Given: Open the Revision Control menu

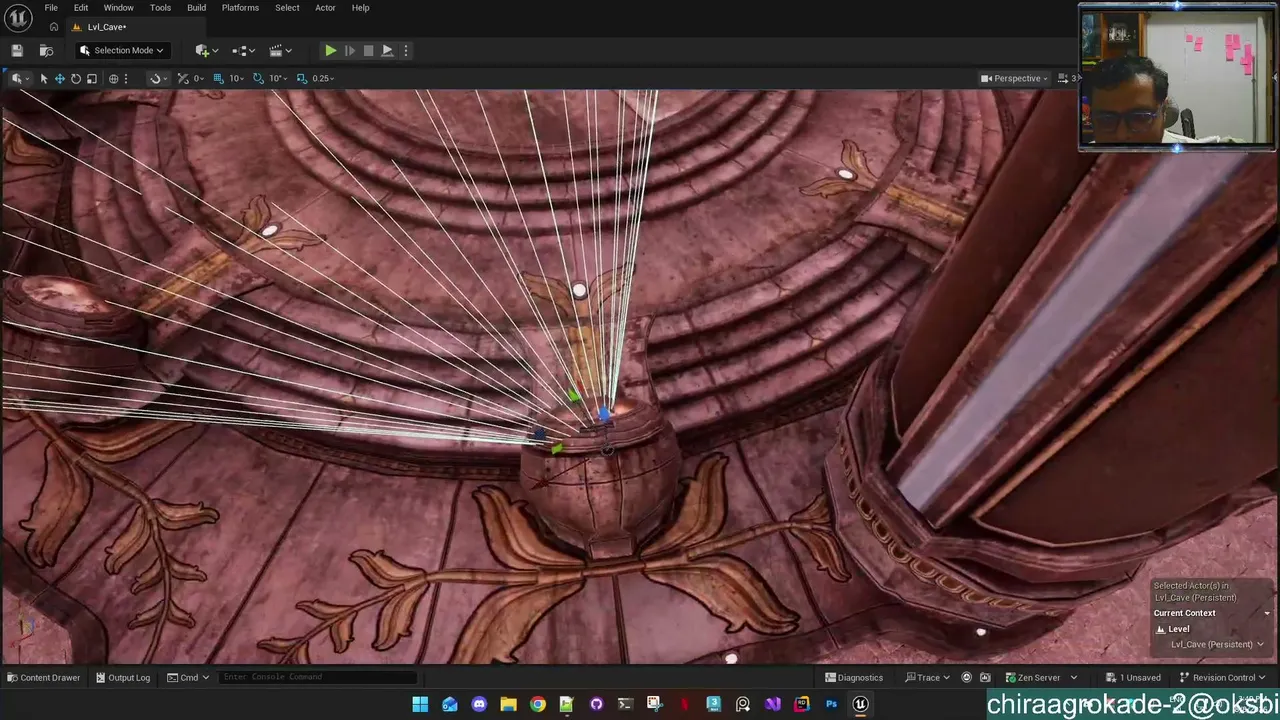Looking at the screenshot, I should [1223, 678].
